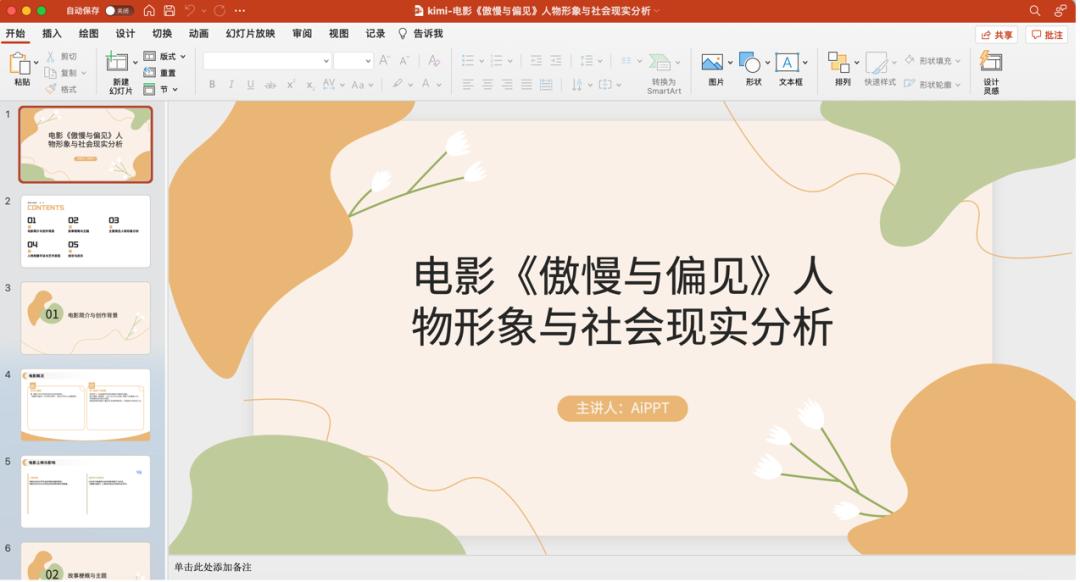1080x582 pixels.
Task: Pick the font color A swatch
Action: [x=426, y=85]
